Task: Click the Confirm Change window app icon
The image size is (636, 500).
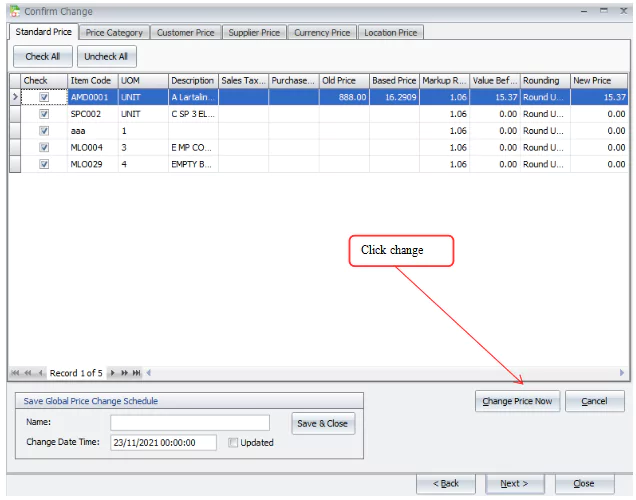Action: (15, 11)
